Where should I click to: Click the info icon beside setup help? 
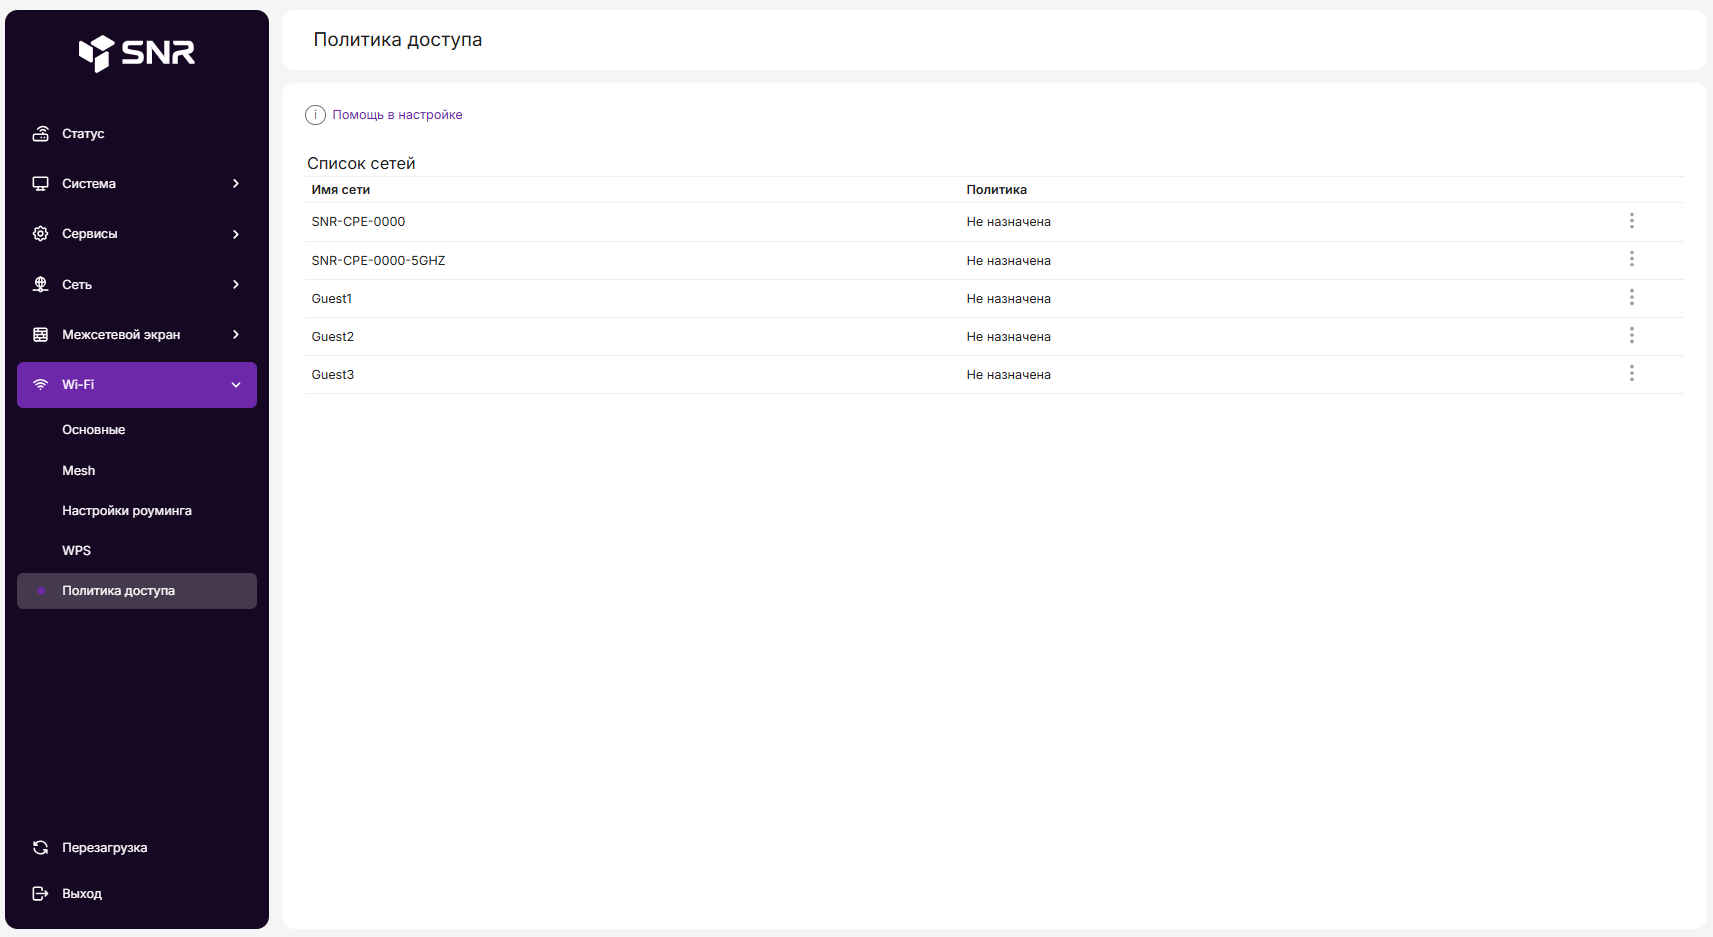coord(315,115)
